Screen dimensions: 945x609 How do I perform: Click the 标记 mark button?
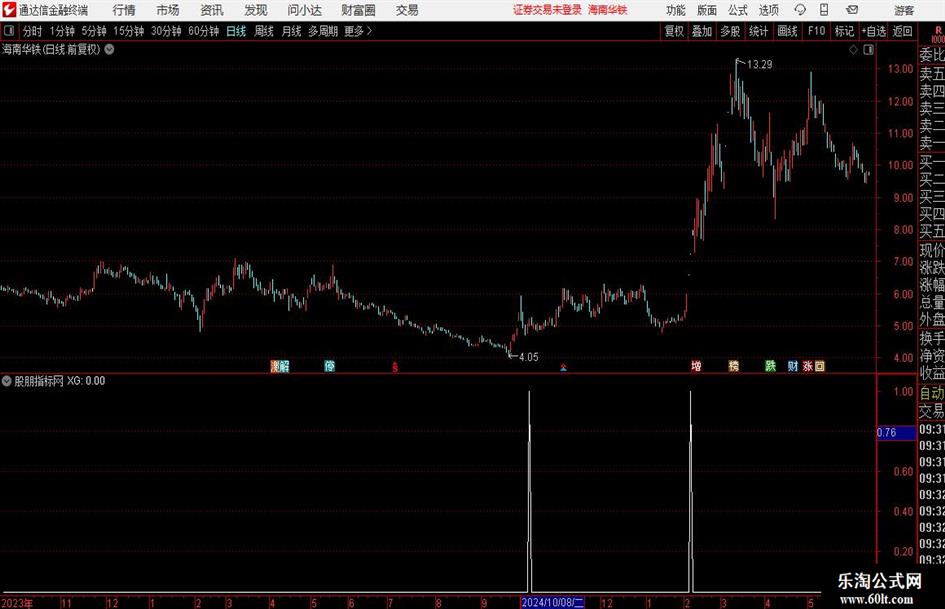click(844, 31)
